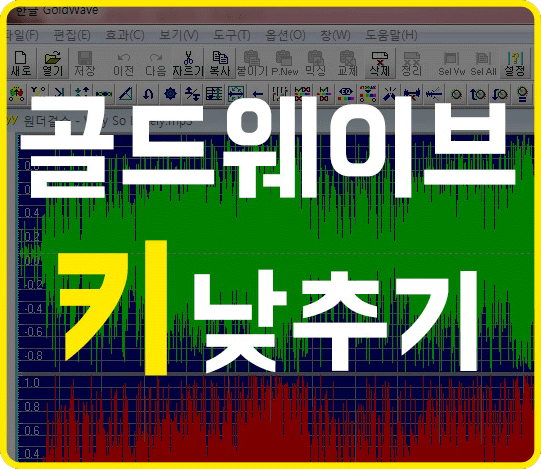Click the Sel Vw button
Image resolution: width=541 pixels, height=469 pixels.
451,63
